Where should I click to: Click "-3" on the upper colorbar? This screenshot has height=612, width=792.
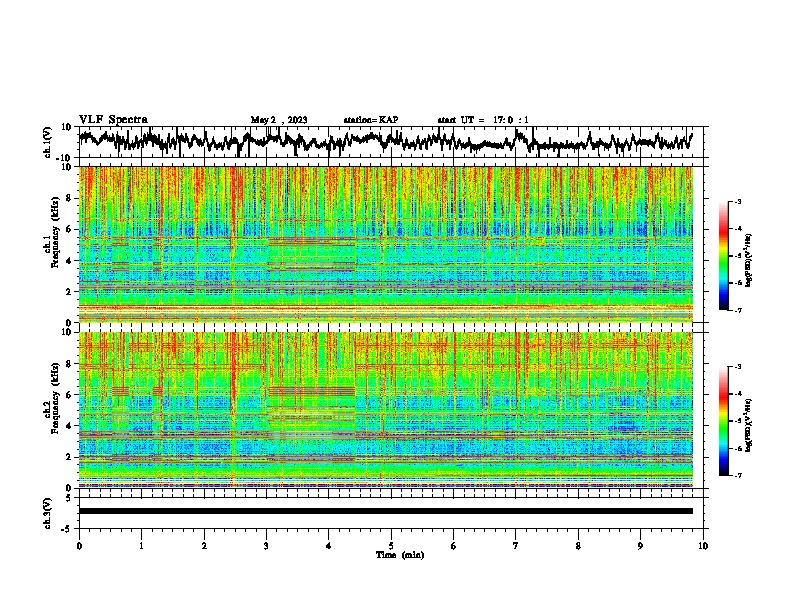738,201
